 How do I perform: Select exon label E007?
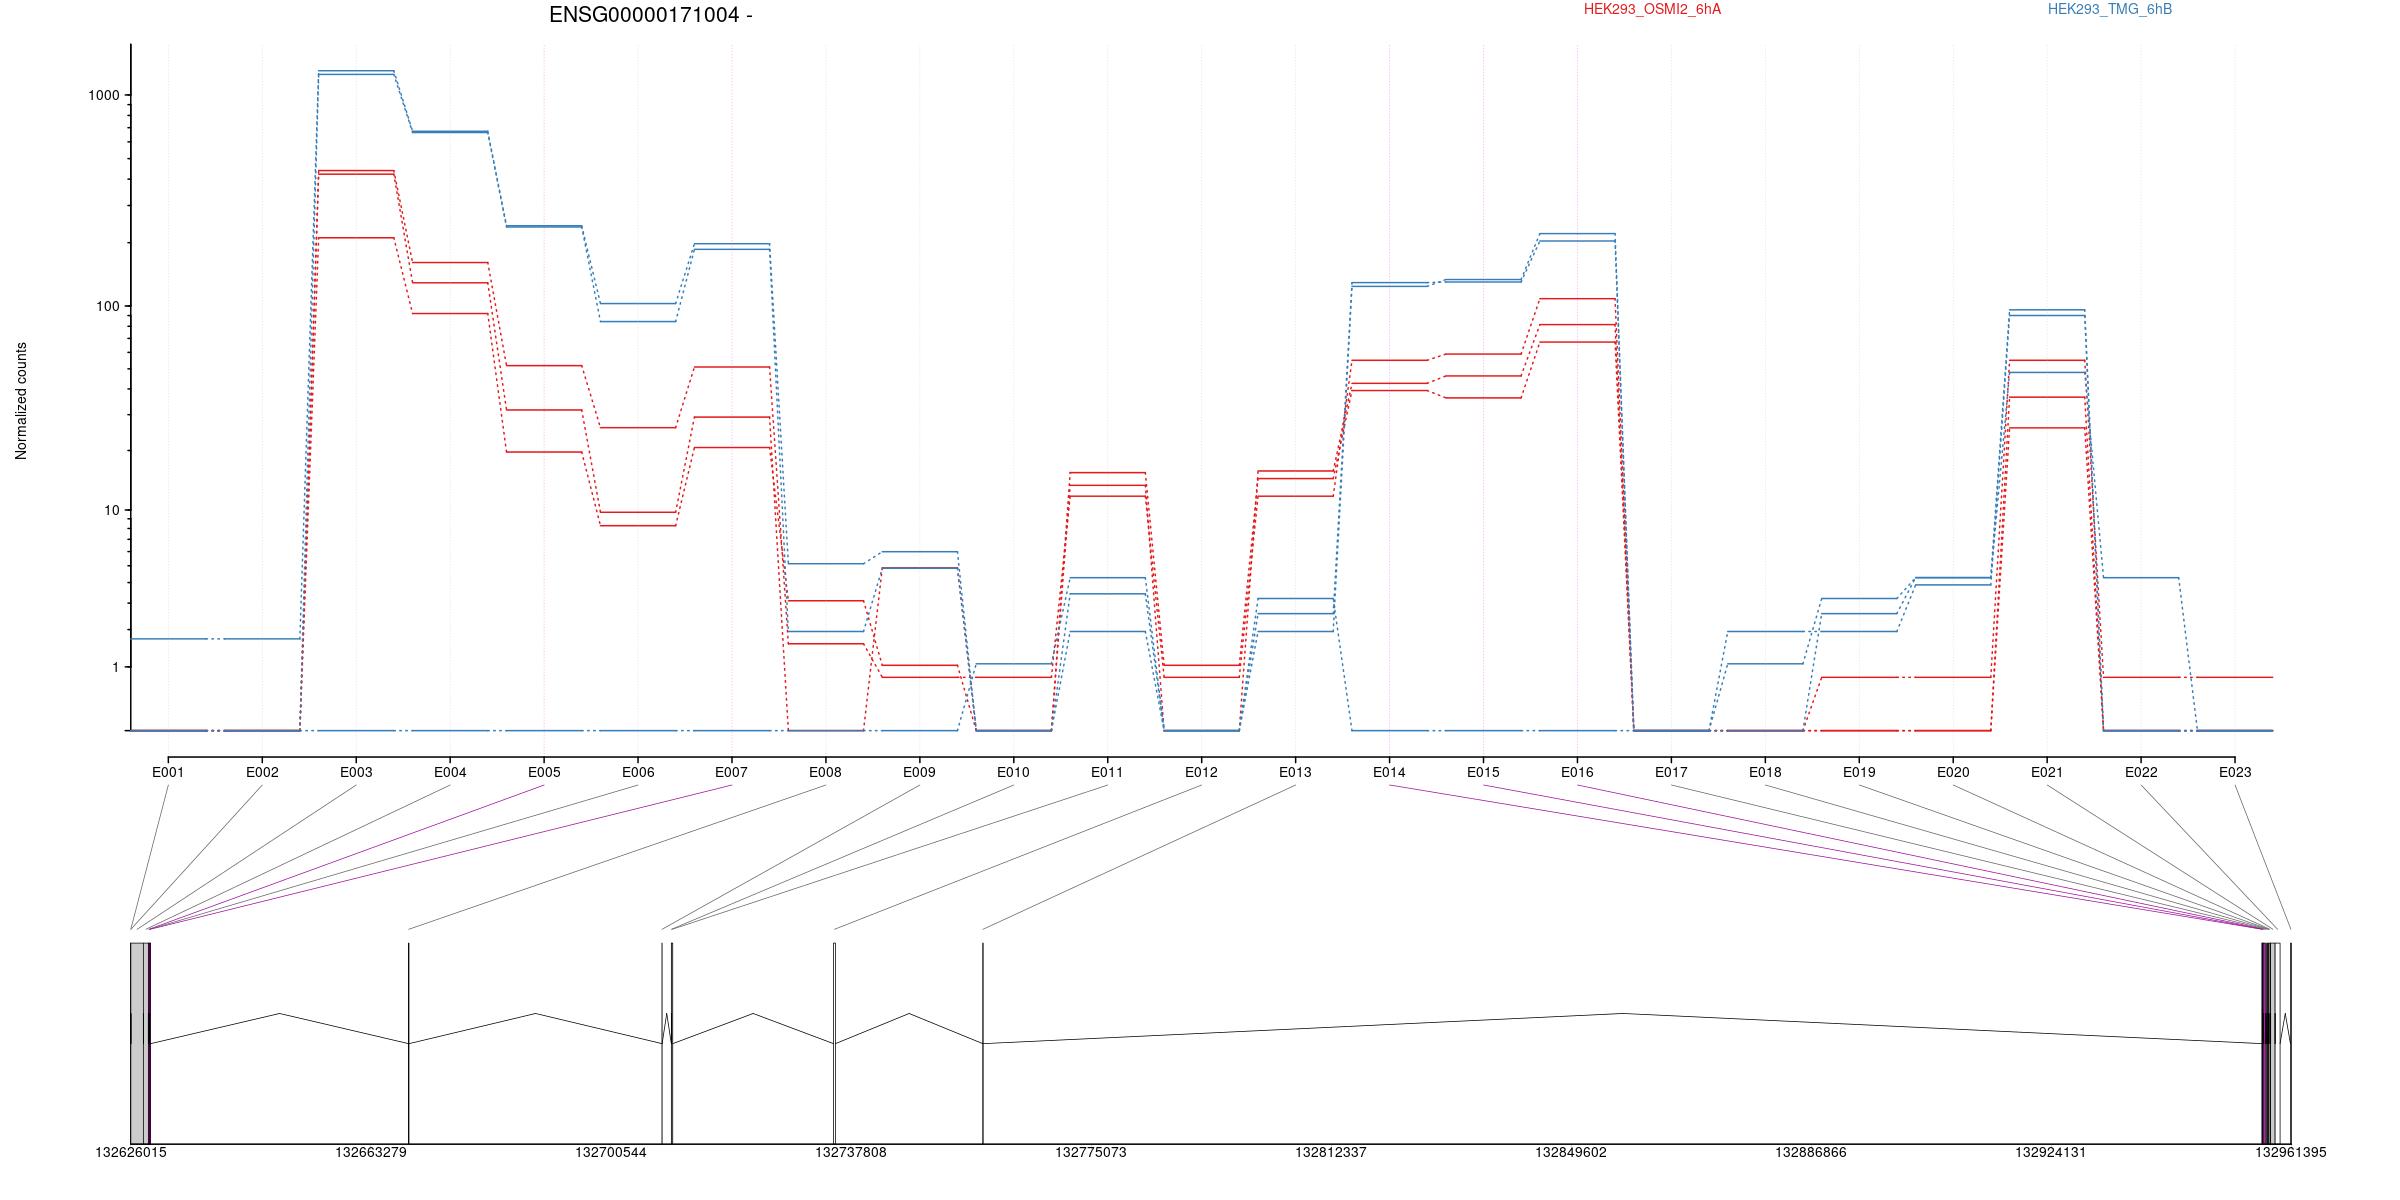[x=731, y=772]
